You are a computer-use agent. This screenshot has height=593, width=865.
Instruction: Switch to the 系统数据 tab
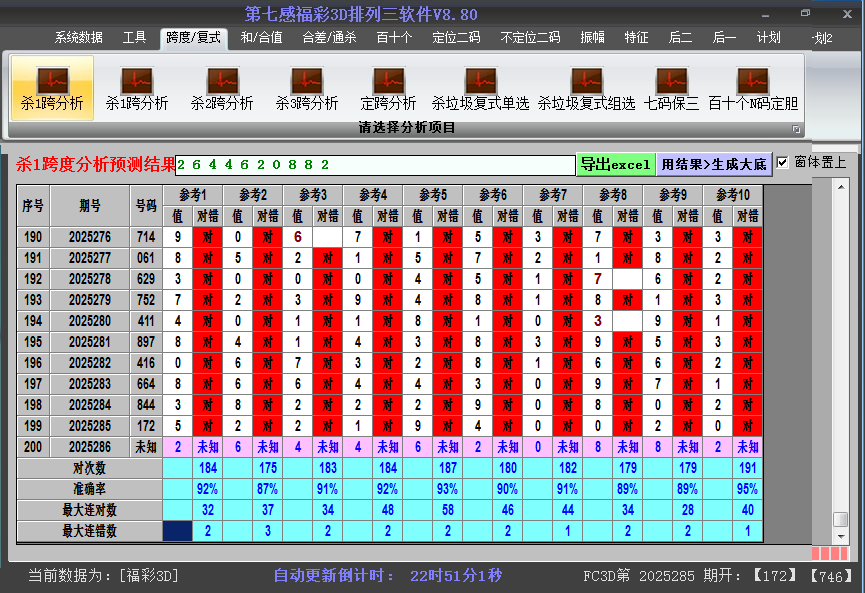(x=79, y=38)
